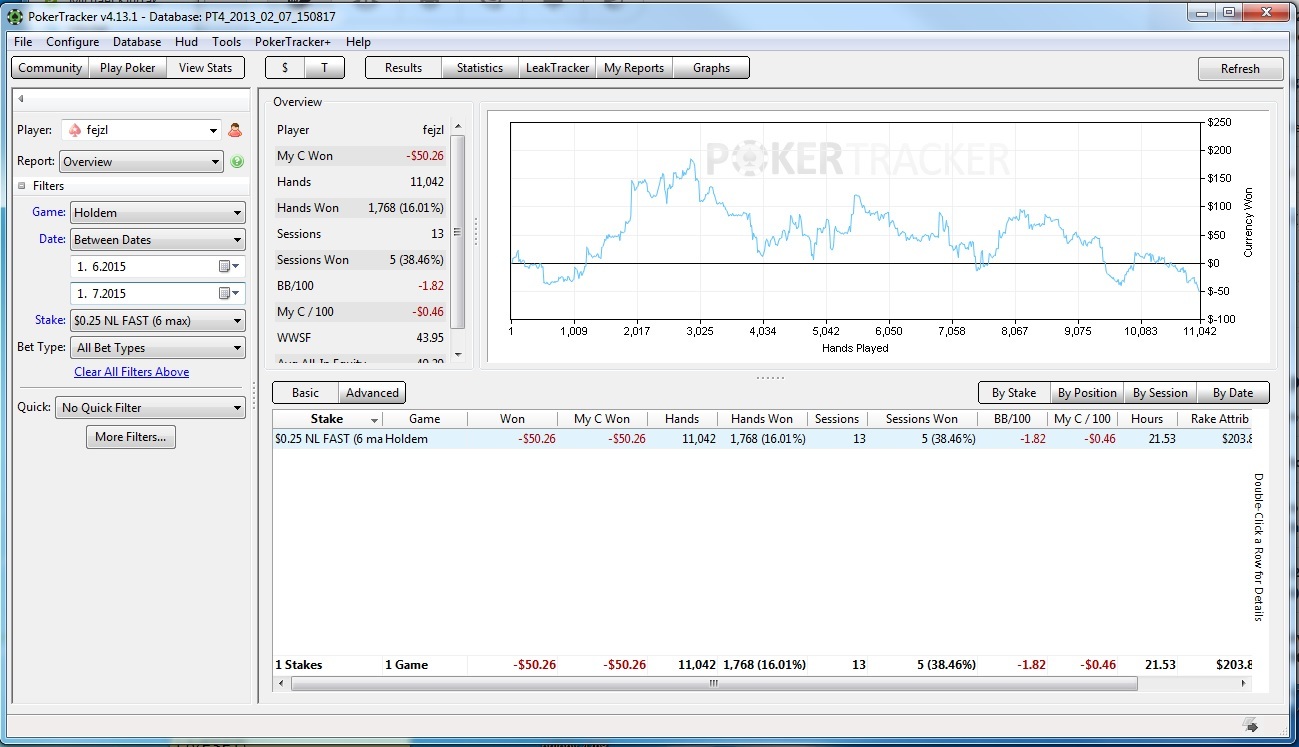The height and width of the screenshot is (747, 1299).
Task: Switch to Basic view
Action: pos(306,393)
